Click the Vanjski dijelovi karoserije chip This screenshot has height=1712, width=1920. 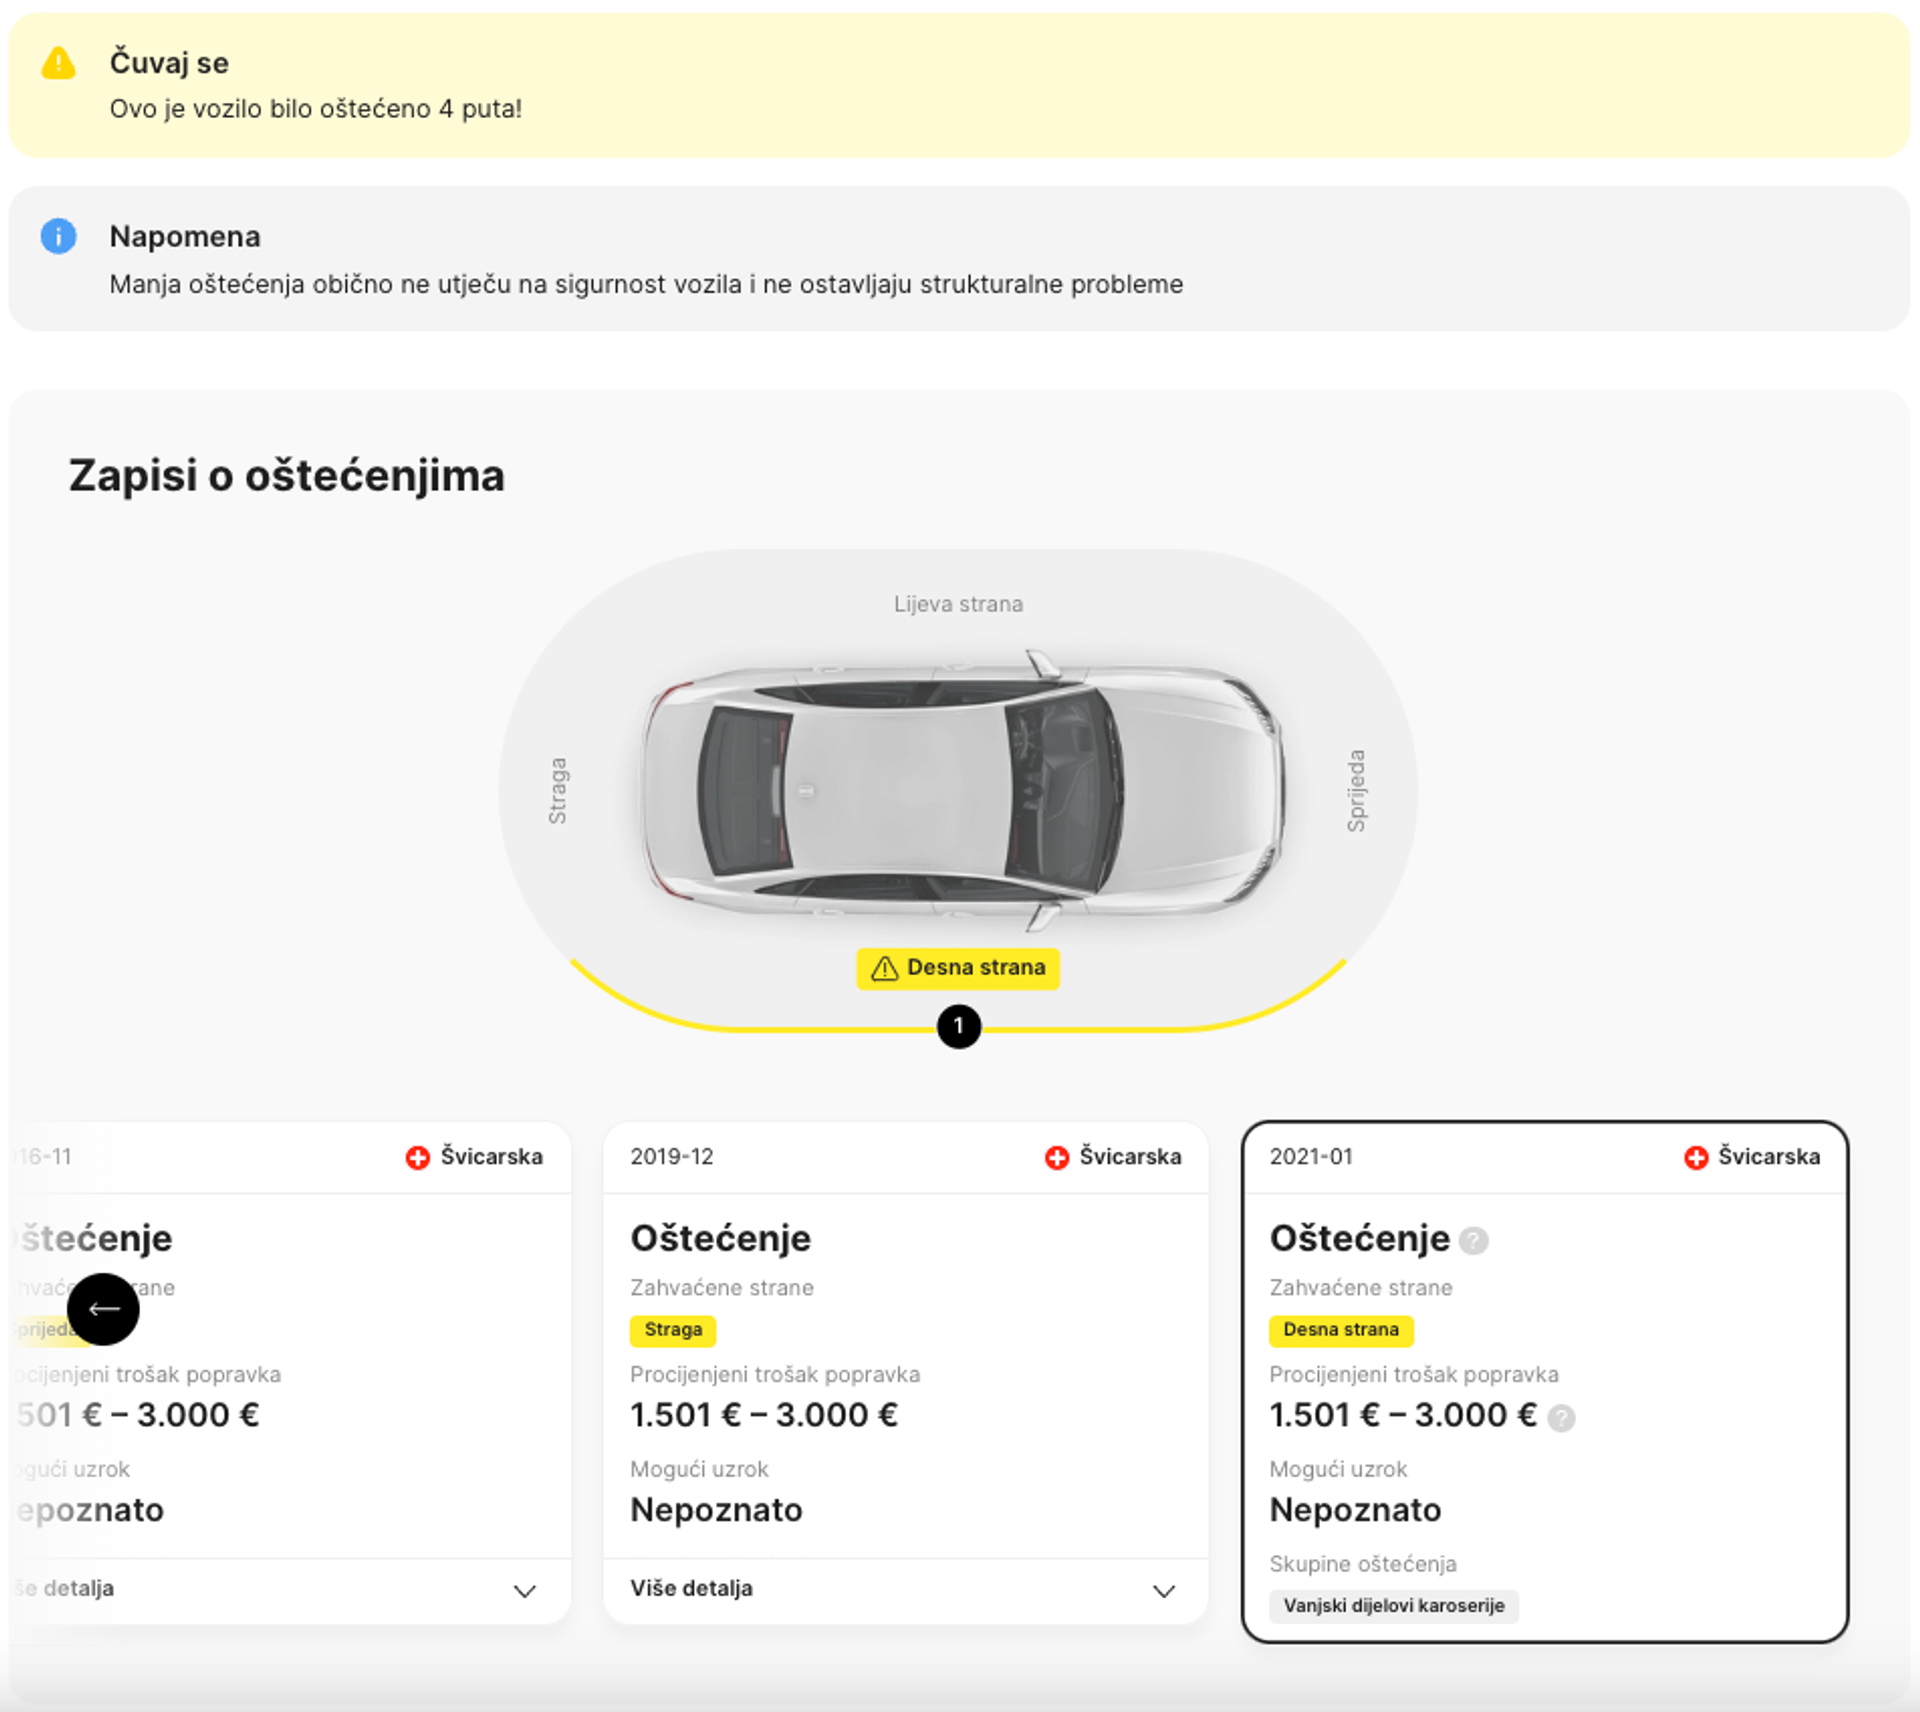1393,1605
